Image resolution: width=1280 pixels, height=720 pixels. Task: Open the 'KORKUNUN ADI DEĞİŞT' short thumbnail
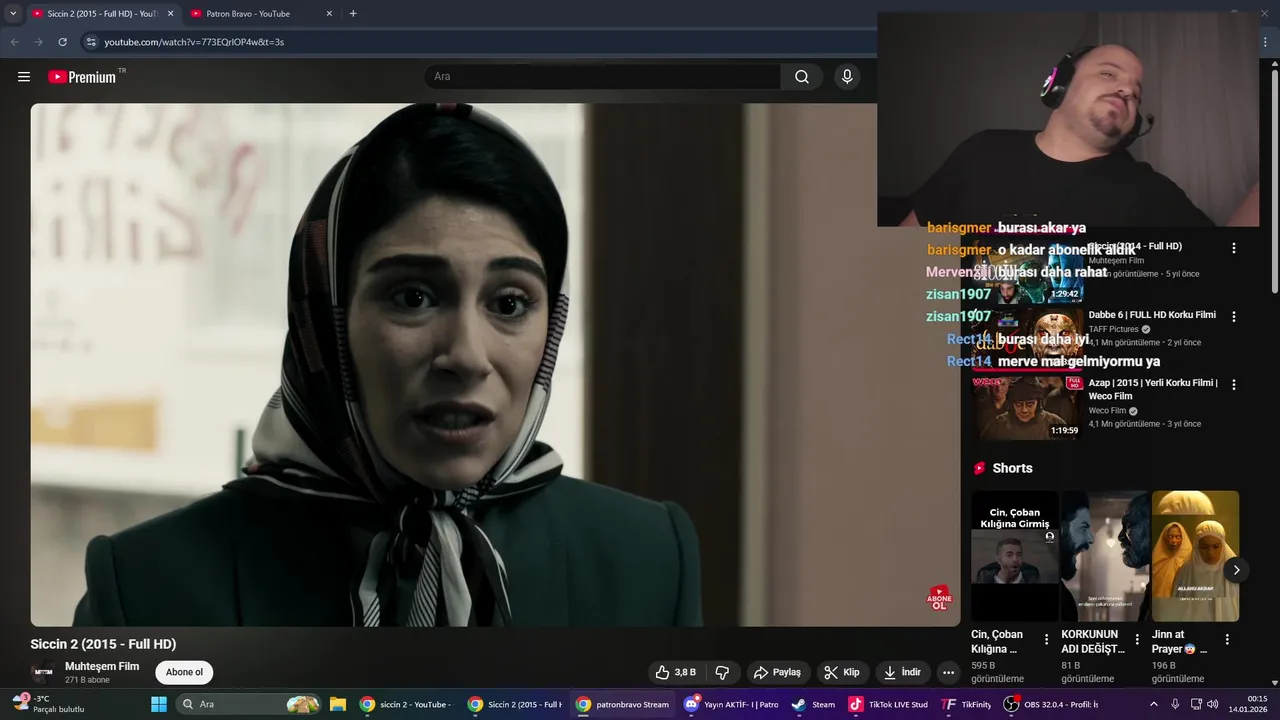(1105, 556)
